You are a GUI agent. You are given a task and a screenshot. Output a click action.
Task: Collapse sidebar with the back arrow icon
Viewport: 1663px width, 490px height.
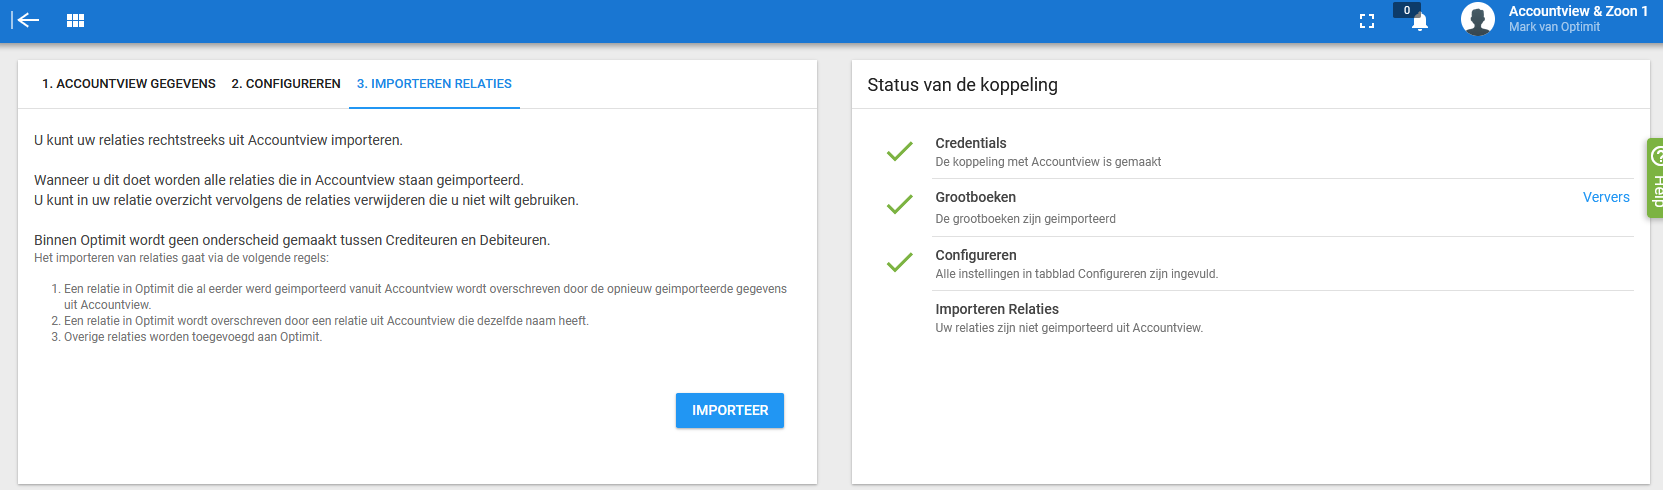coord(25,20)
